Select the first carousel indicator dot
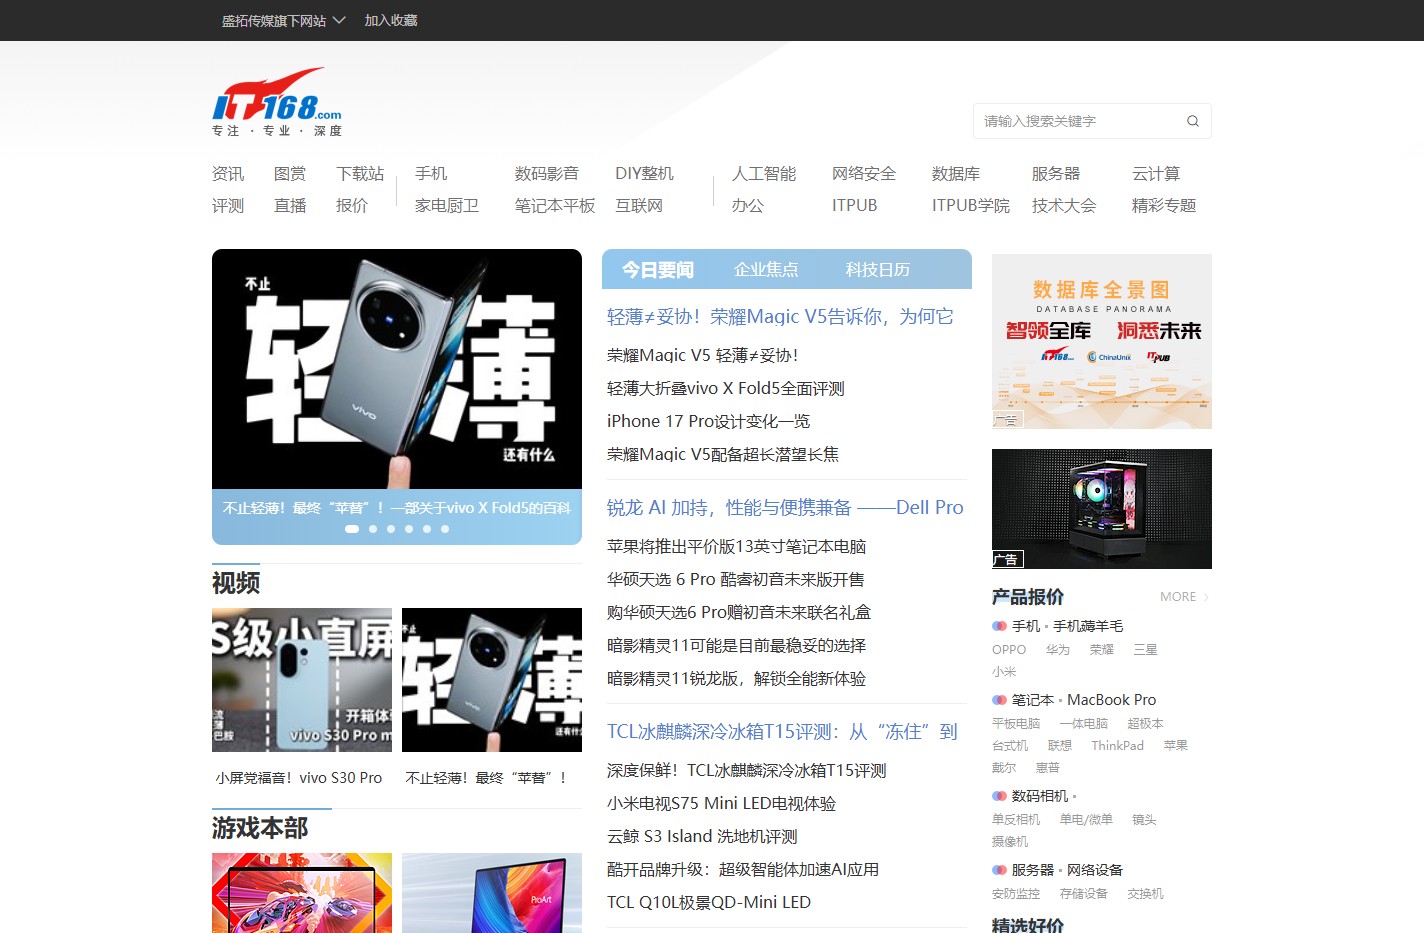Image resolution: width=1424 pixels, height=933 pixels. tap(352, 529)
